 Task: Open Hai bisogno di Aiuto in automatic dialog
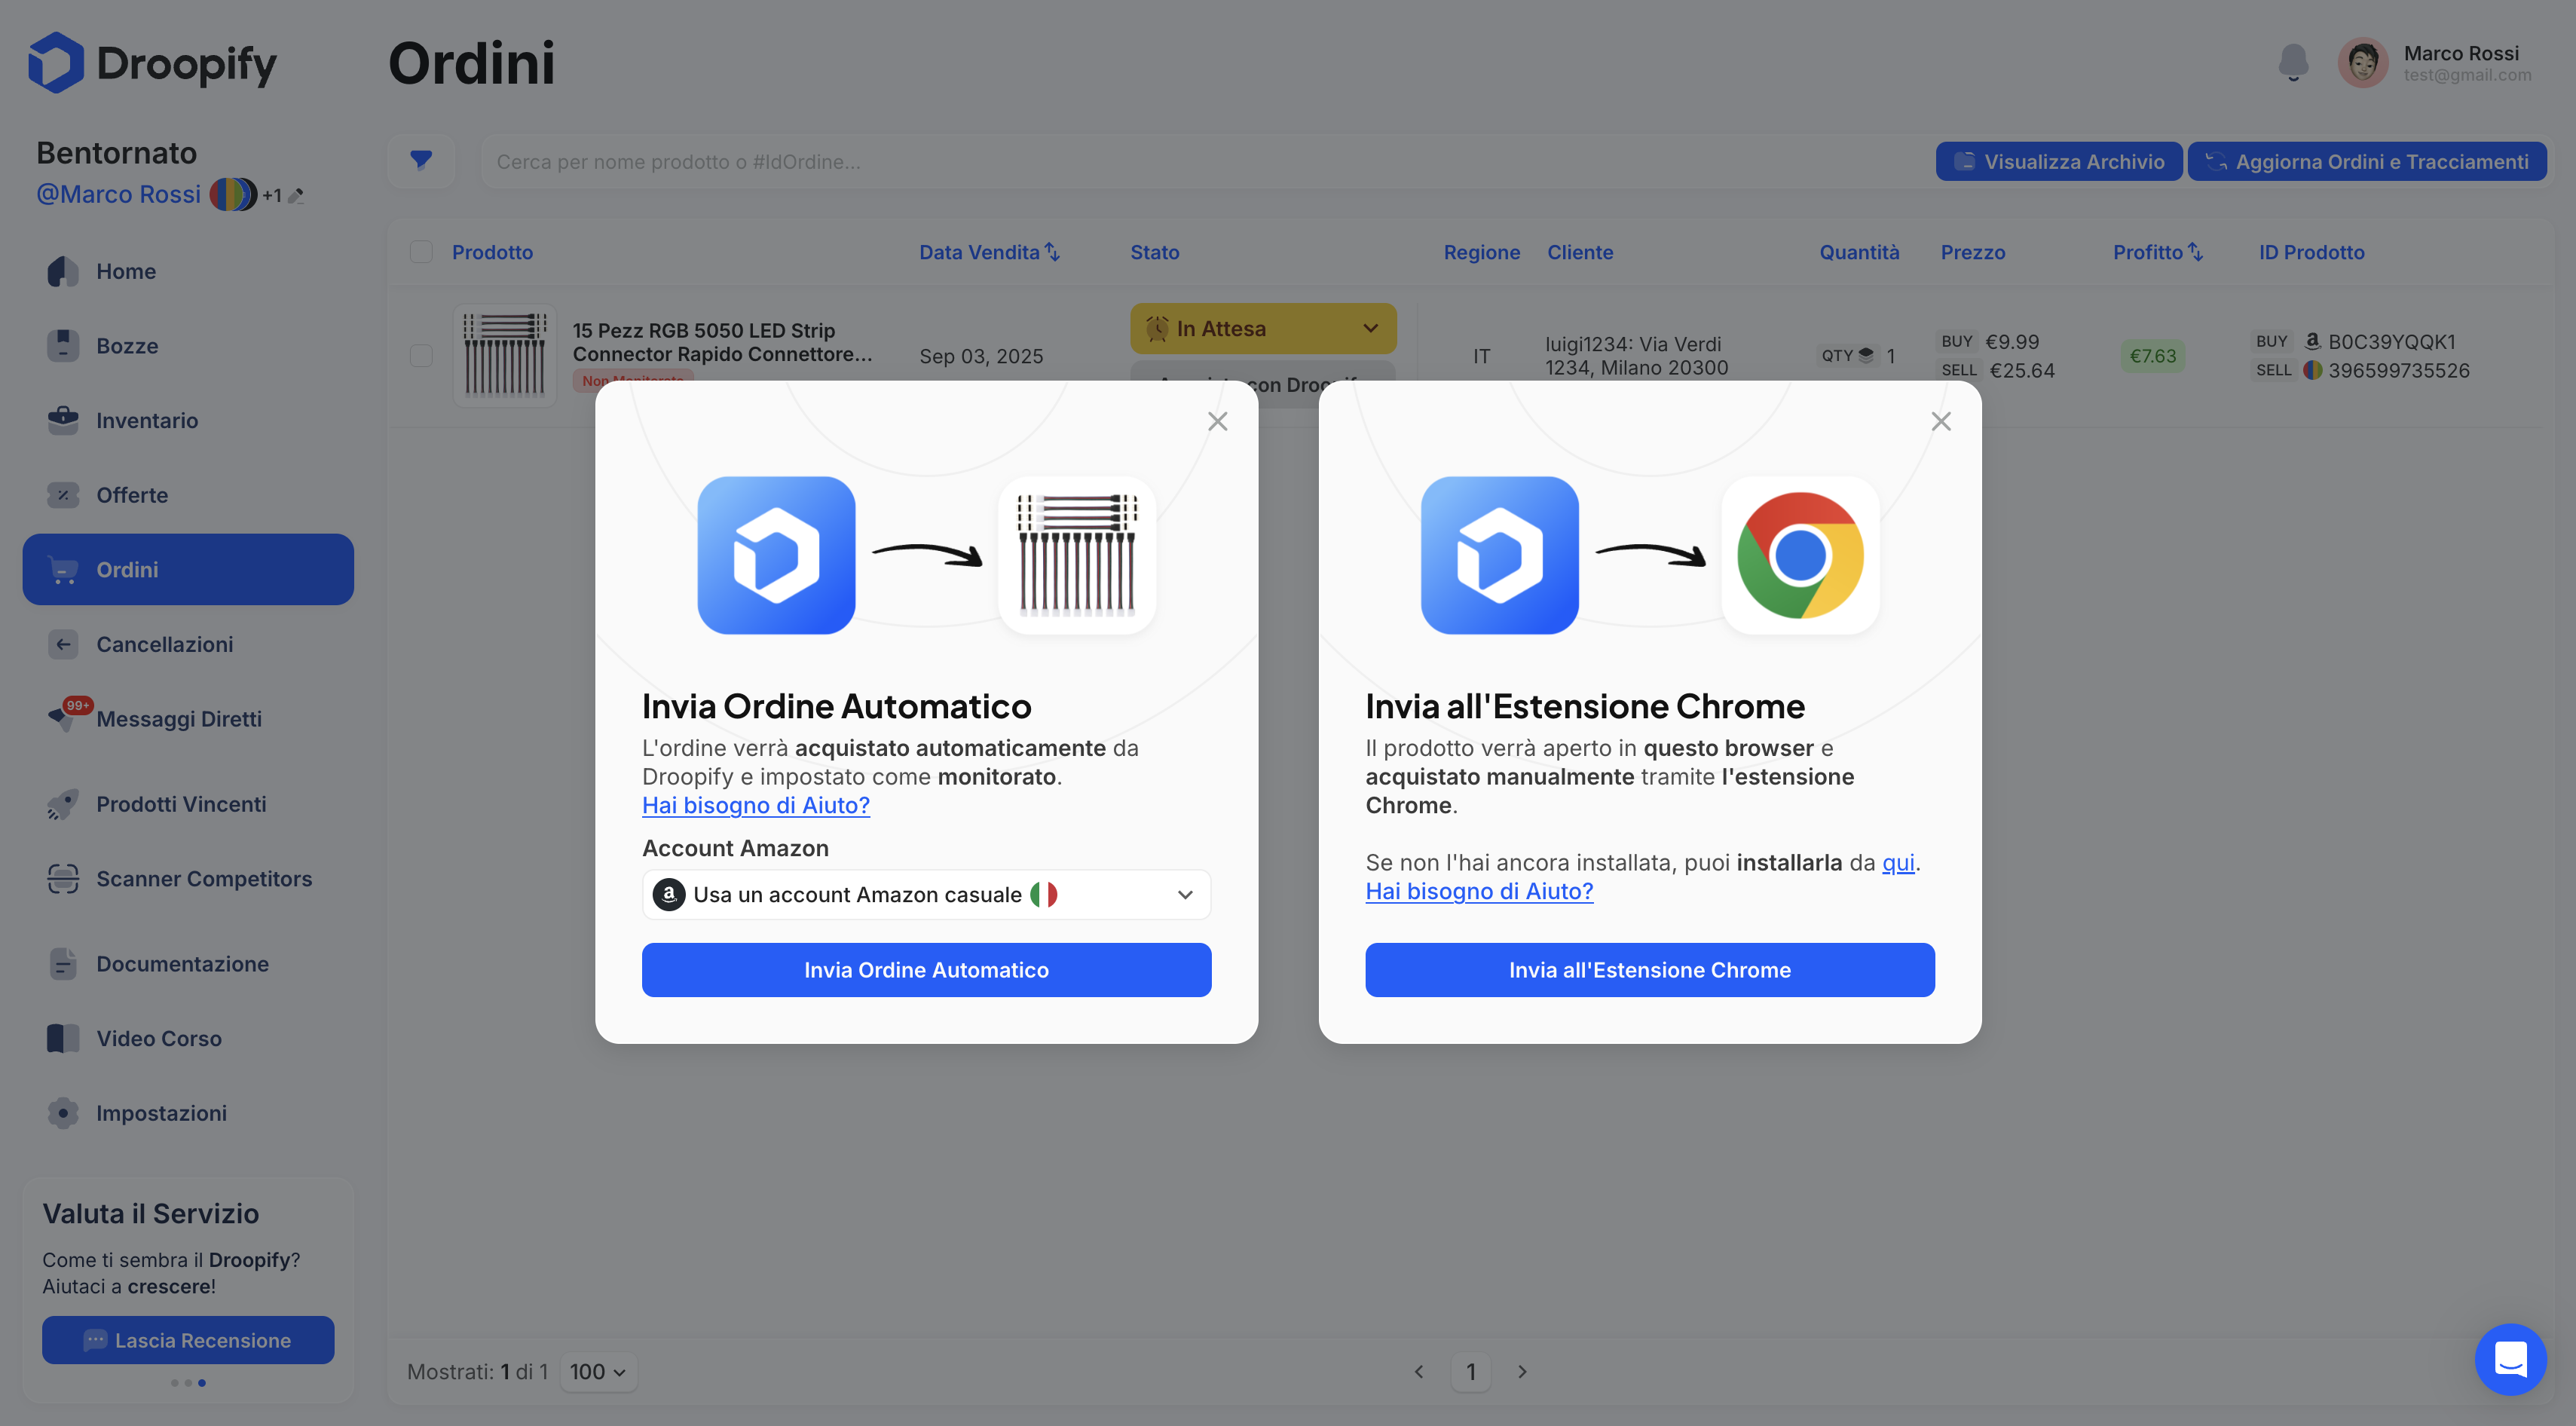[x=756, y=805]
